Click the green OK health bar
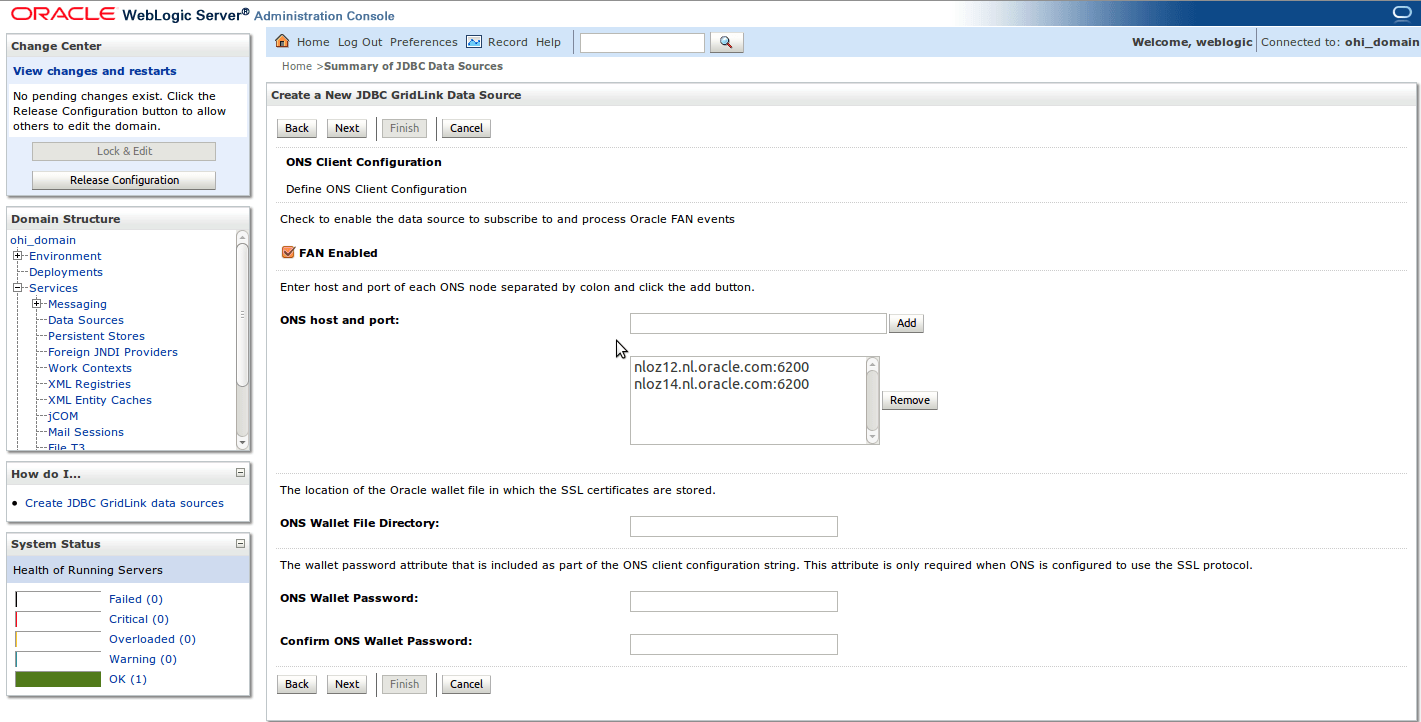The image size is (1421, 722). pos(58,679)
